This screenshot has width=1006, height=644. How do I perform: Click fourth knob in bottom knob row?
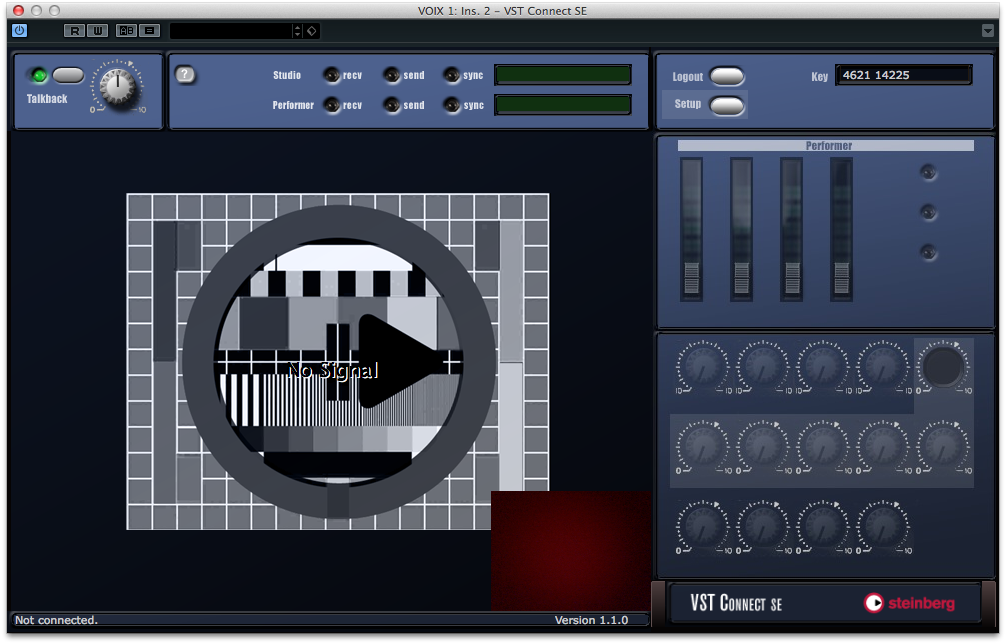coord(883,527)
